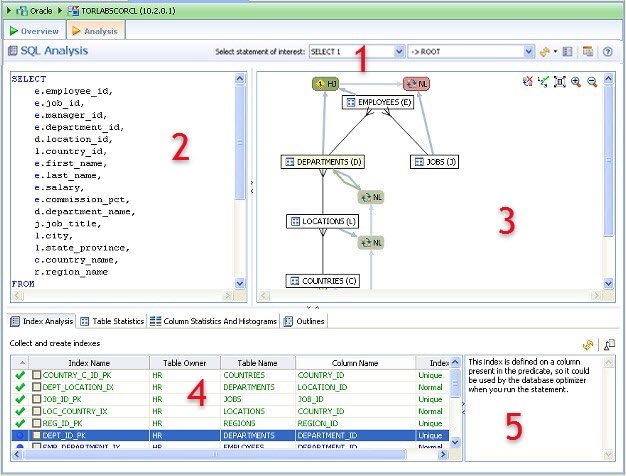Check the REG_ID_PK checkbox
This screenshot has height=476, width=626.
pyautogui.click(x=36, y=423)
